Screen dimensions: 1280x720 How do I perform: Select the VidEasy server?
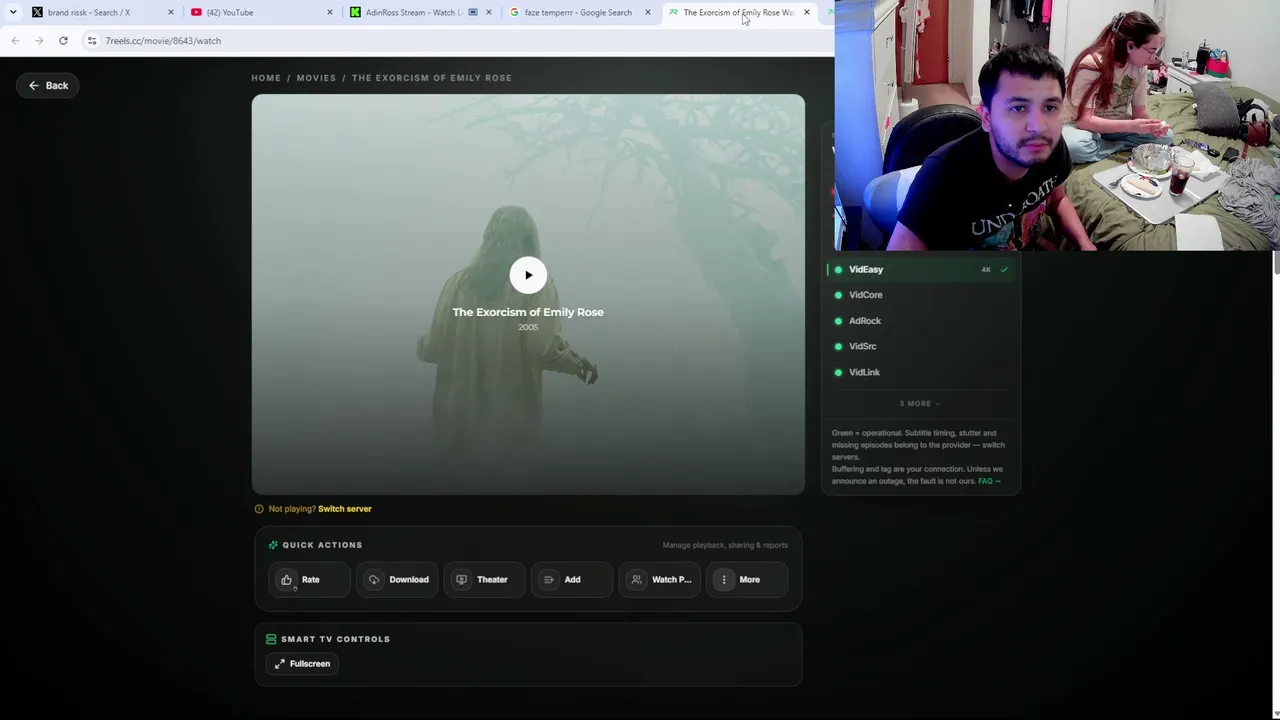point(921,269)
